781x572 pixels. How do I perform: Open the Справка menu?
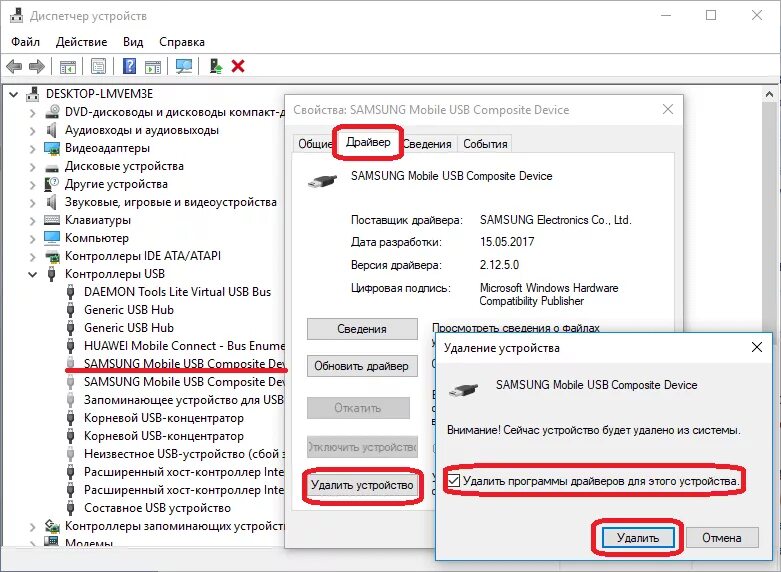(x=182, y=42)
